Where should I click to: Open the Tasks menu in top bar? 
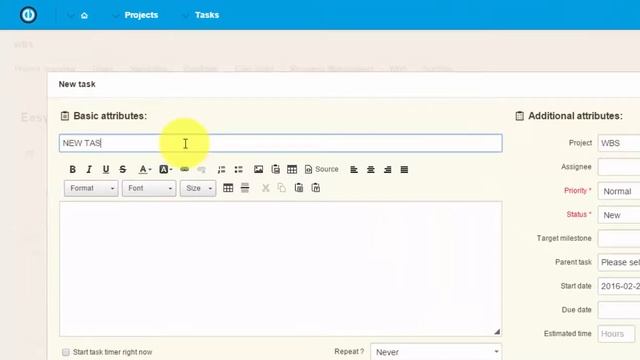pos(207,15)
